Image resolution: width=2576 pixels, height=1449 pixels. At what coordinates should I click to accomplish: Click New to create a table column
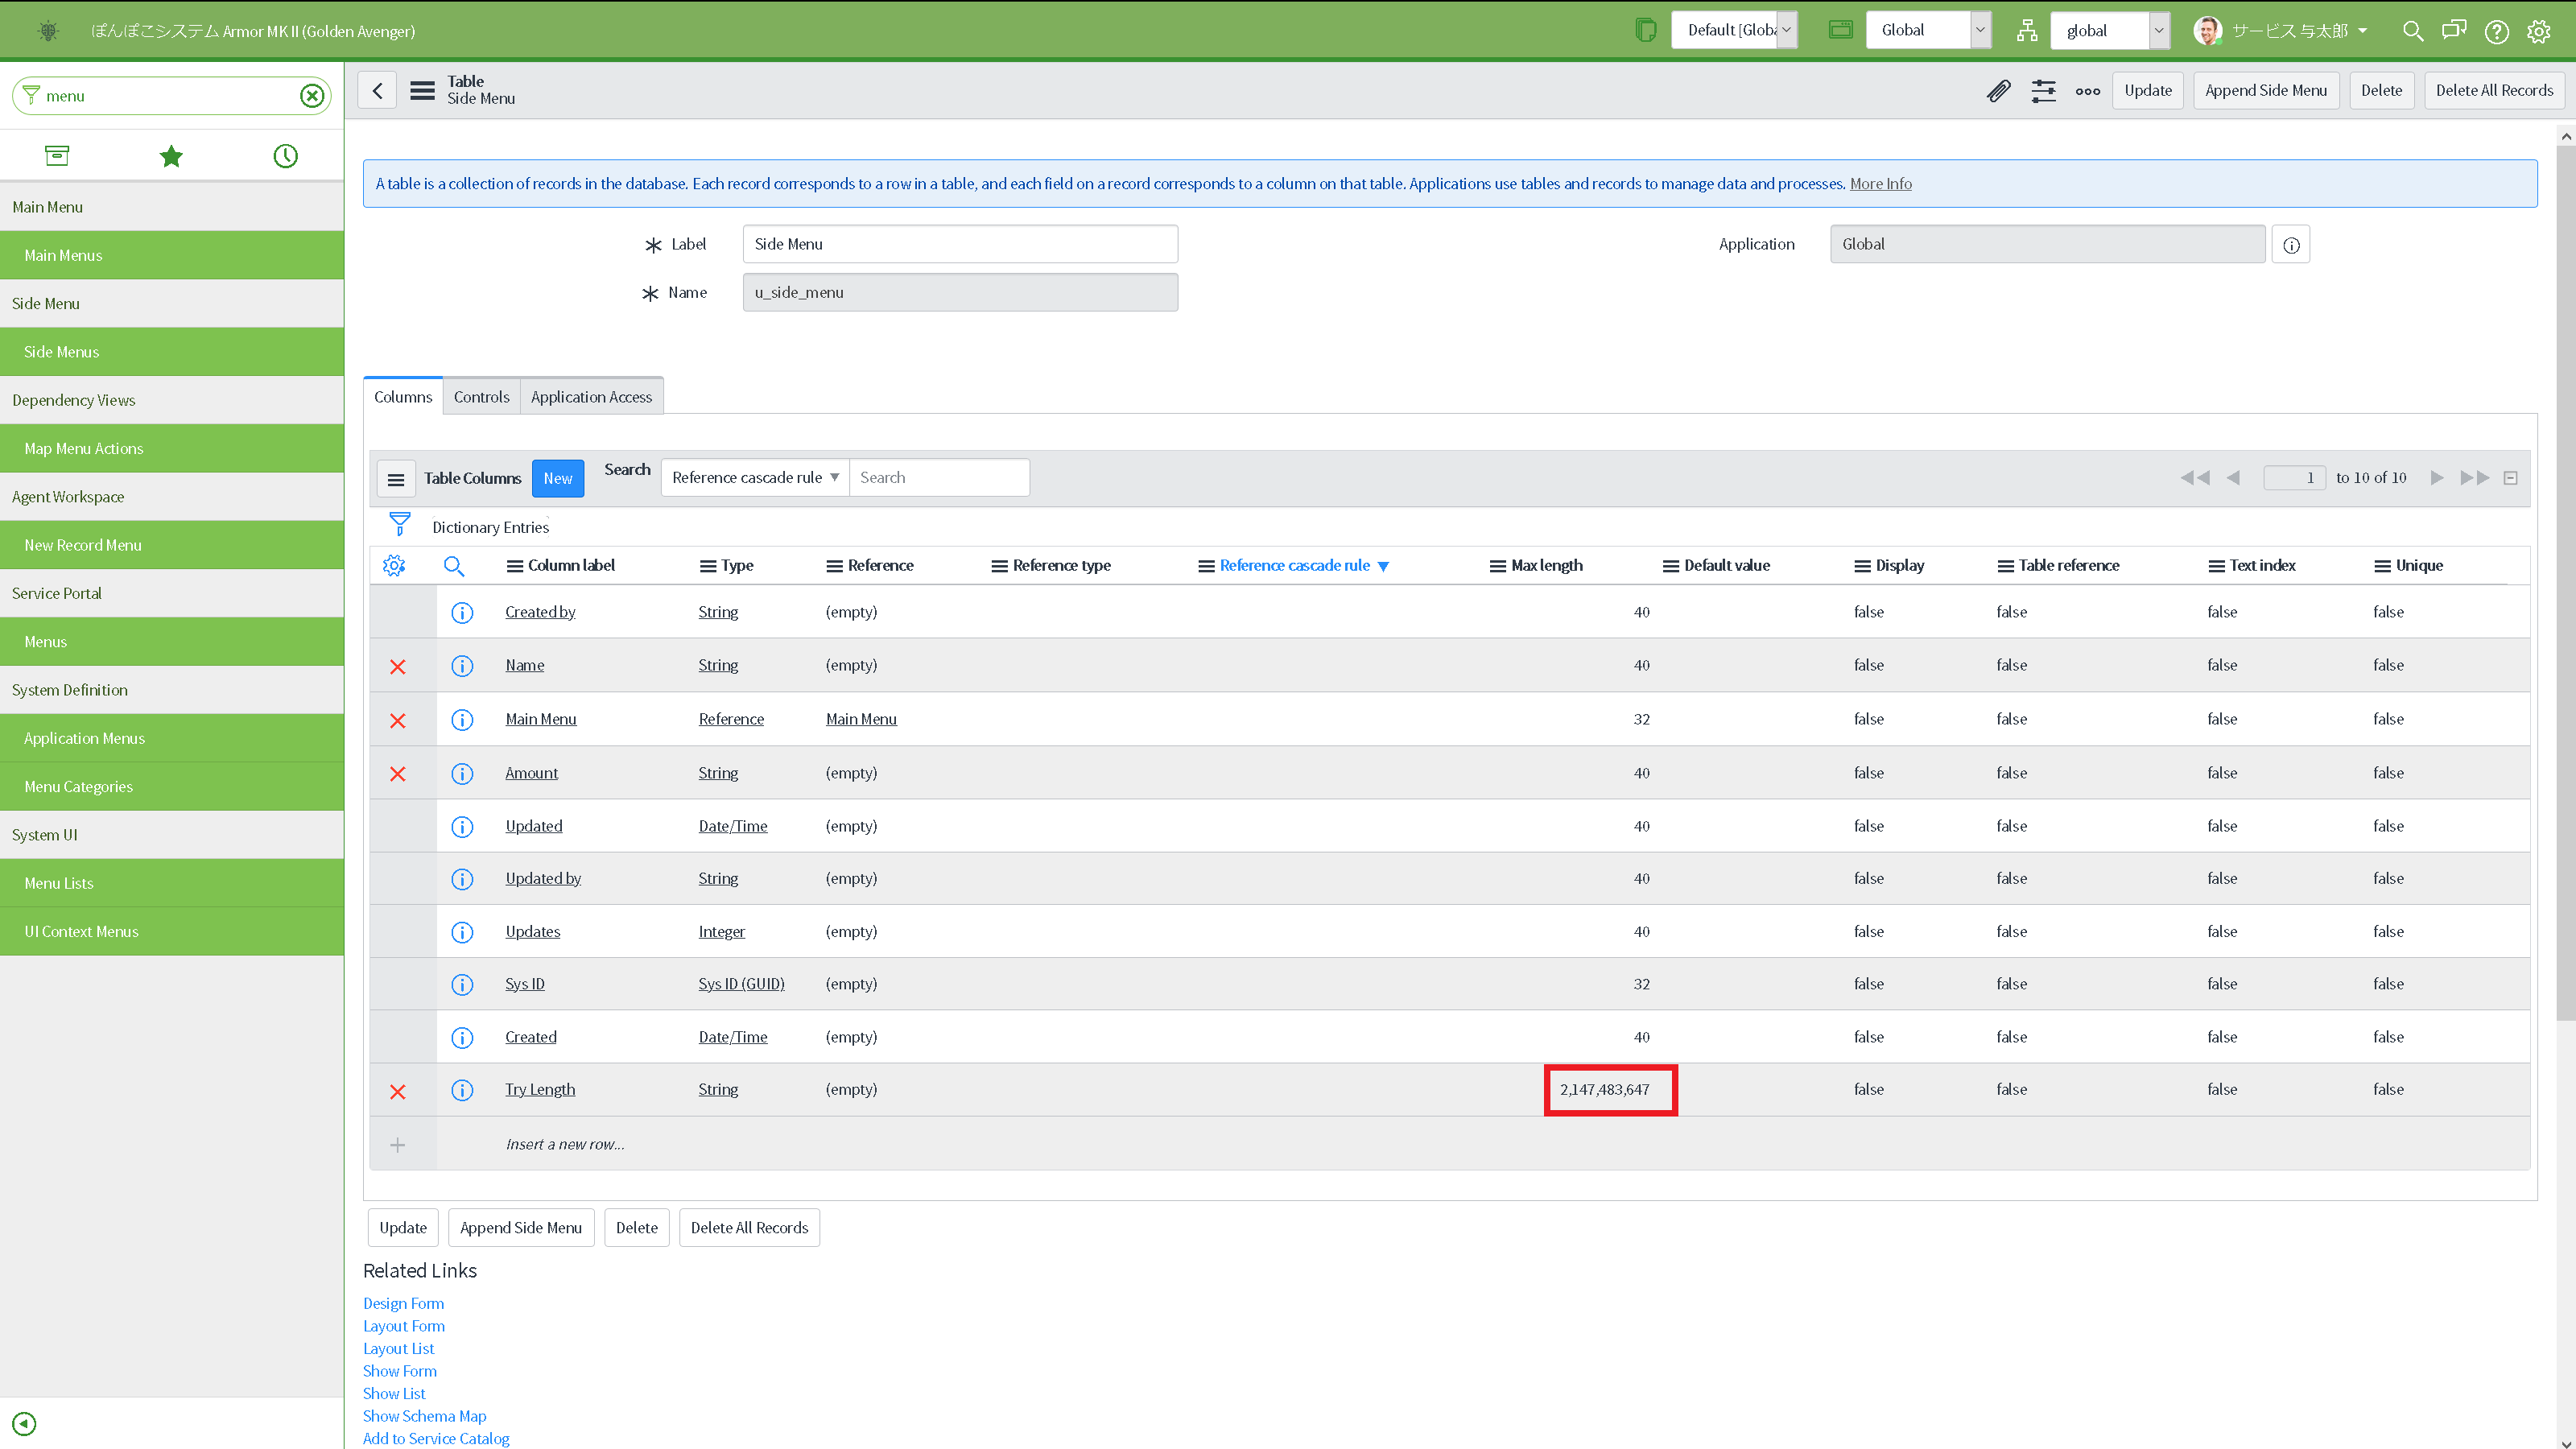[557, 478]
